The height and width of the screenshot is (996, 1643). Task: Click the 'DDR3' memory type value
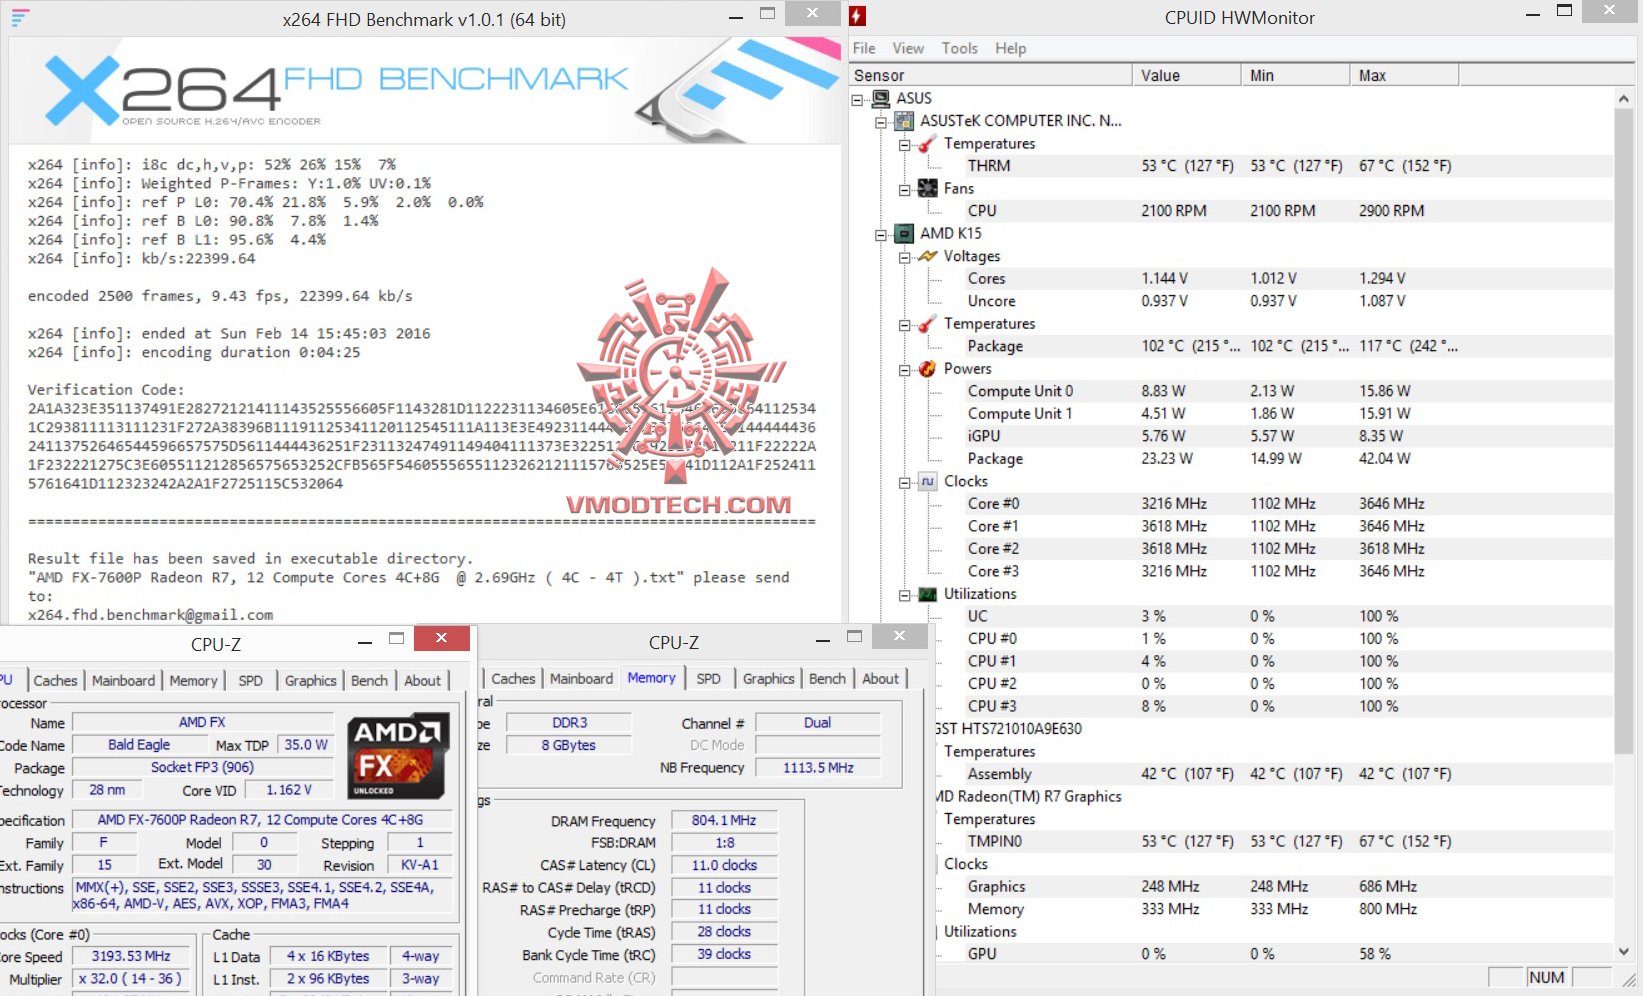570,722
